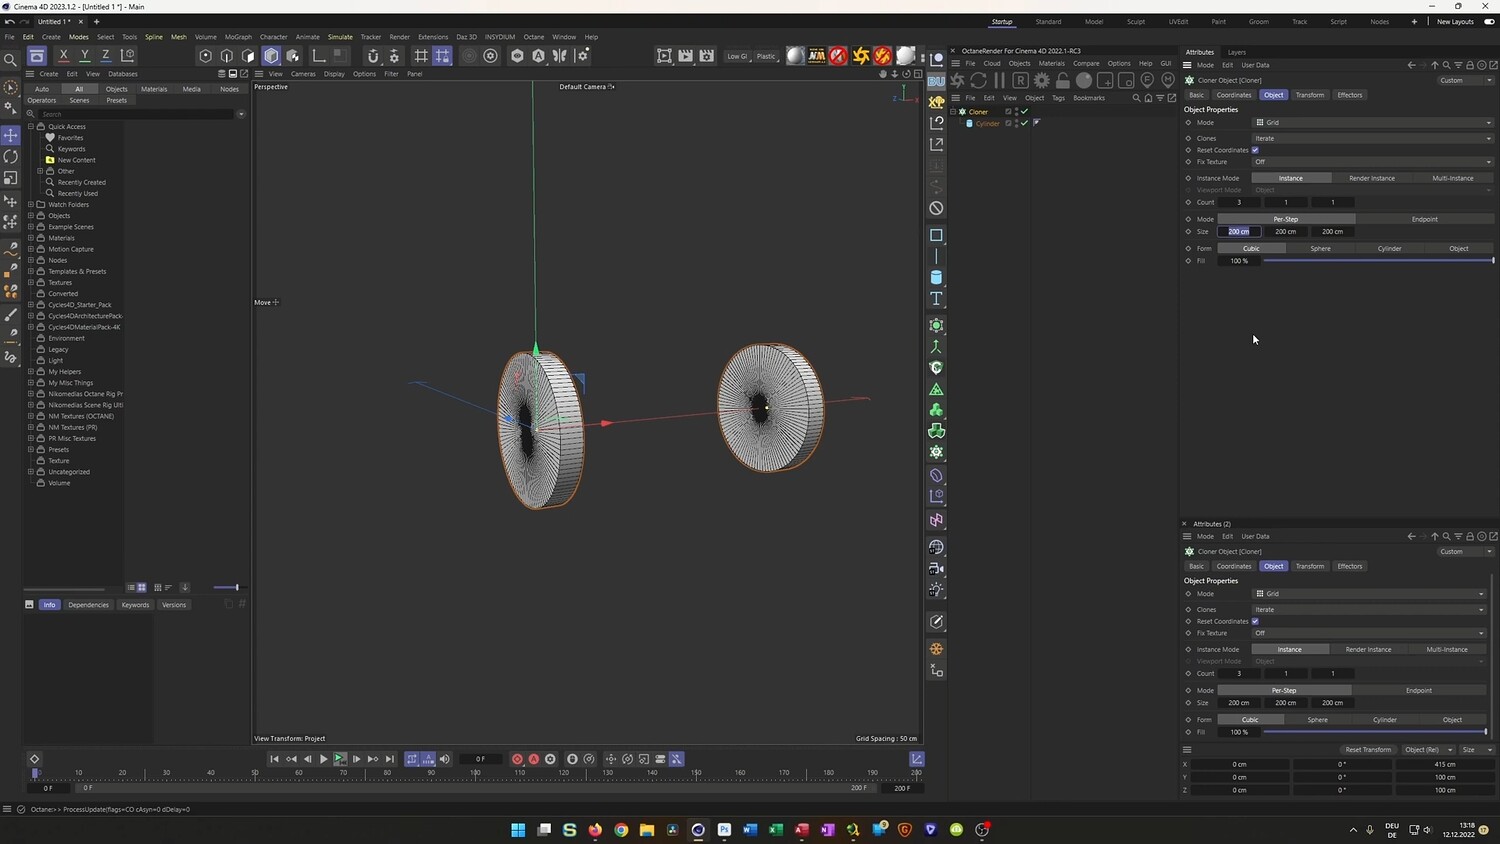The image size is (1500, 844).
Task: Set Form to Sphere in upper Attributes
Action: (x=1320, y=249)
